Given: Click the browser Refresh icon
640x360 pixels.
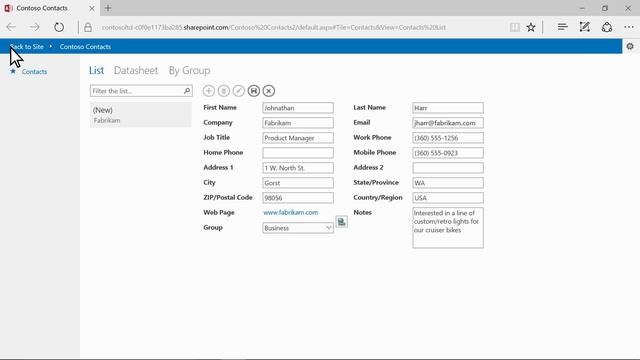Looking at the screenshot, I should (59, 27).
